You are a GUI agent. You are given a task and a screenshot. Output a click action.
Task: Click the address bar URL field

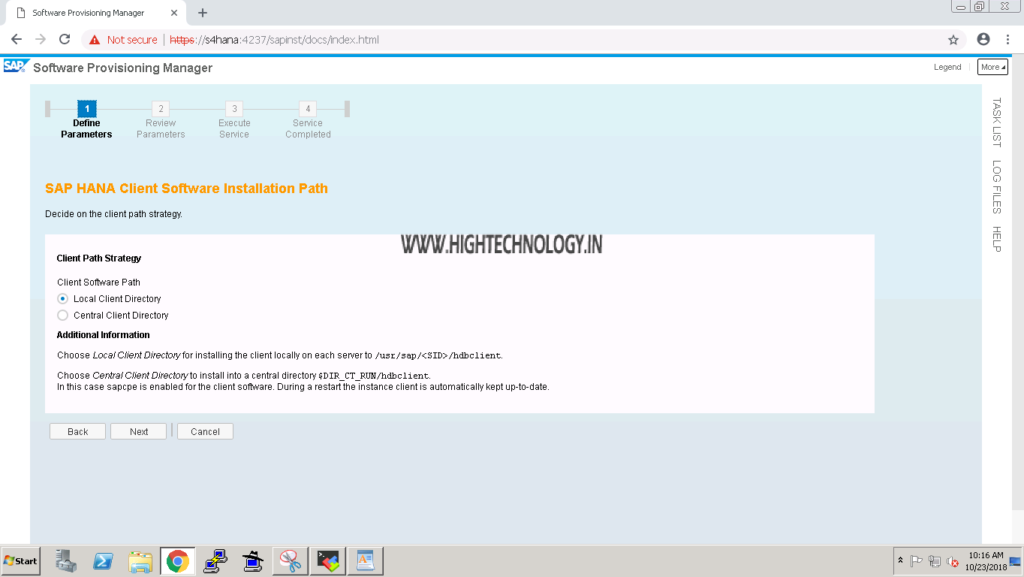pyautogui.click(x=522, y=40)
